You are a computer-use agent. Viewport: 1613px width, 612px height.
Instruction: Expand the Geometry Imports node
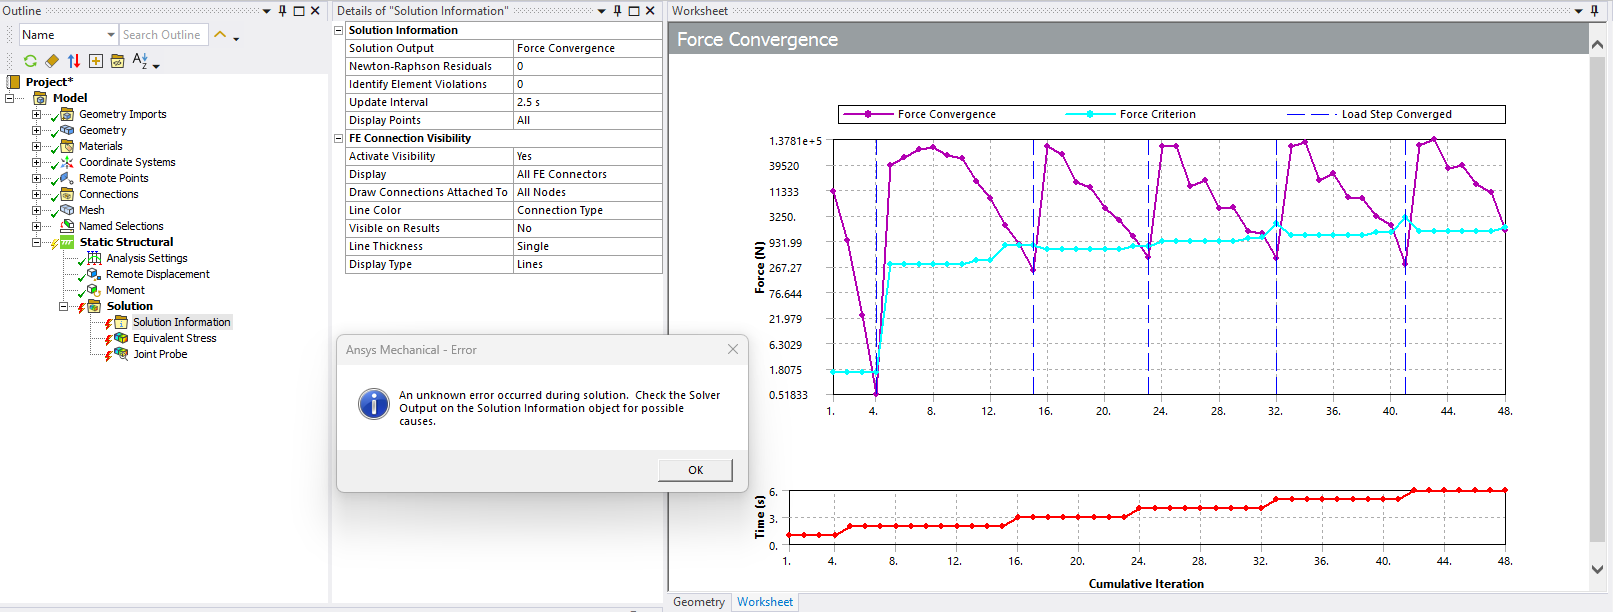(37, 114)
